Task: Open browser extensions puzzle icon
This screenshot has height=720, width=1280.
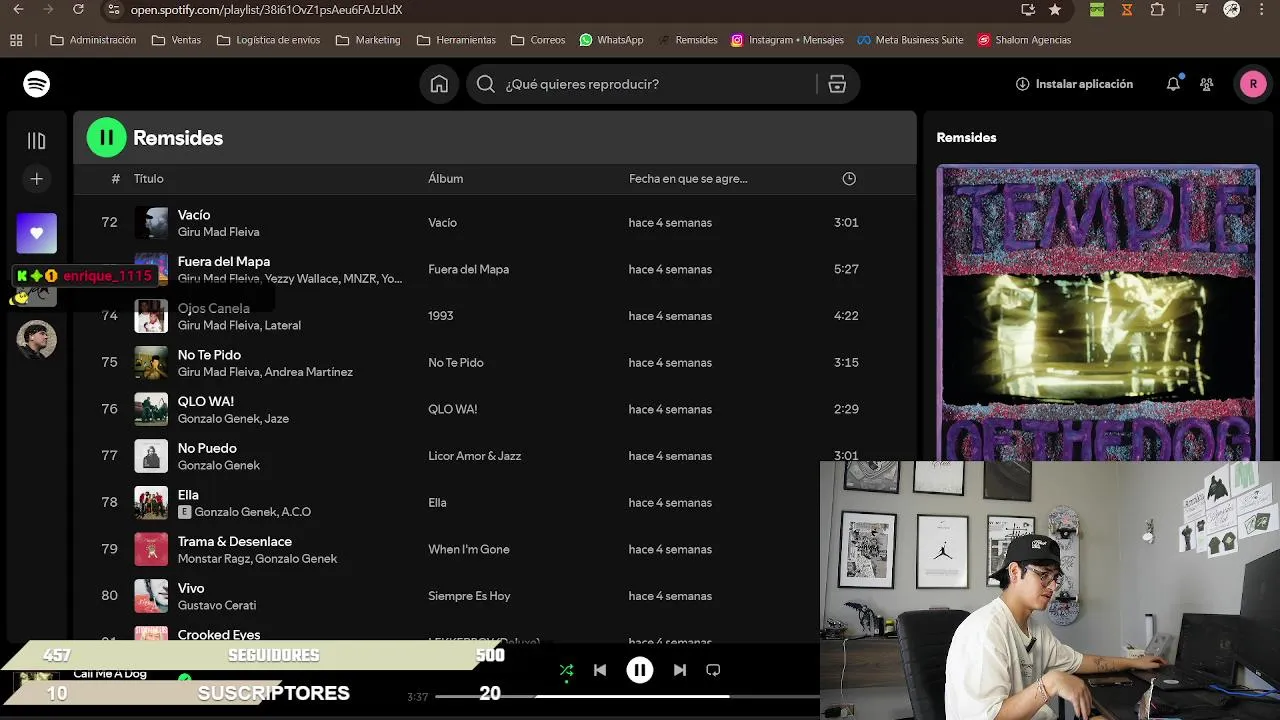Action: pyautogui.click(x=1157, y=9)
